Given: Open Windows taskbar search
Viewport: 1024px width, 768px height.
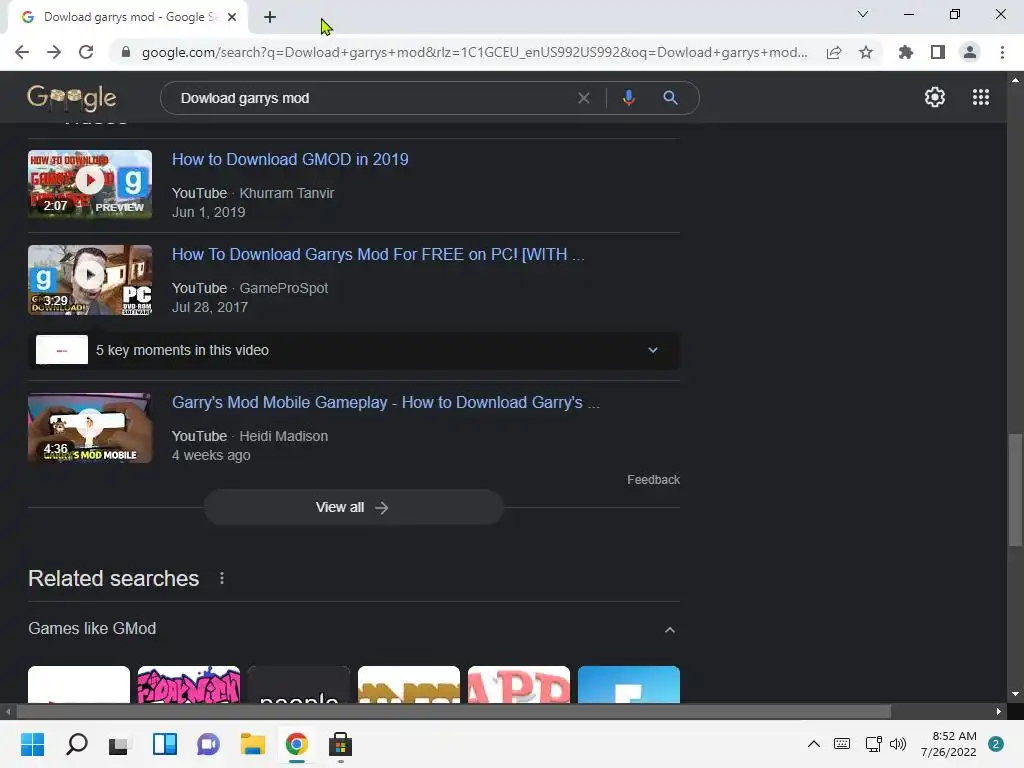Looking at the screenshot, I should click(x=76, y=744).
